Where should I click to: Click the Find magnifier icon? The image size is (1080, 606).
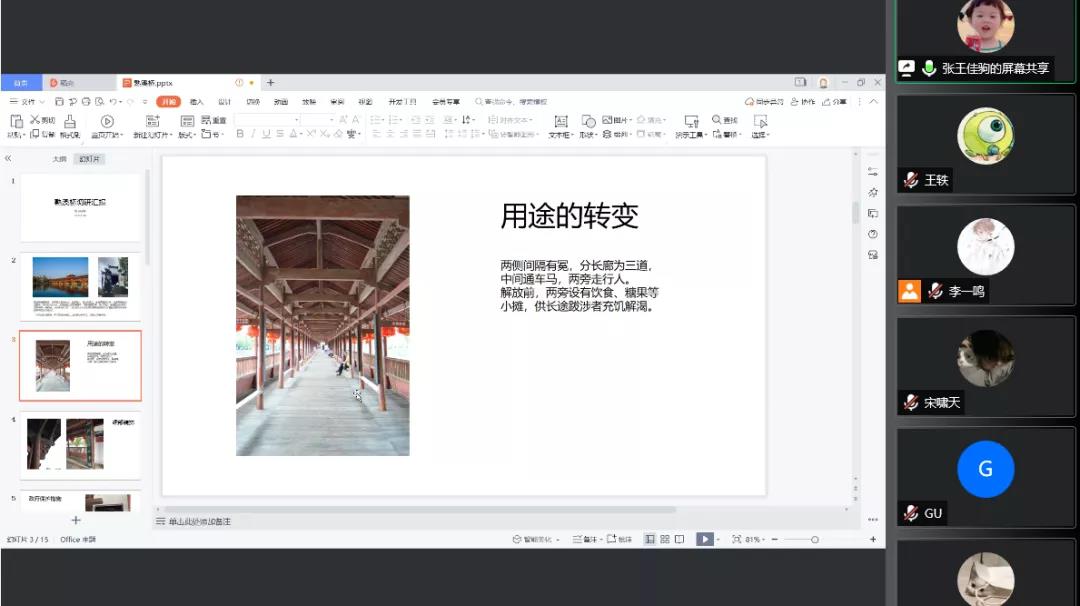point(716,120)
